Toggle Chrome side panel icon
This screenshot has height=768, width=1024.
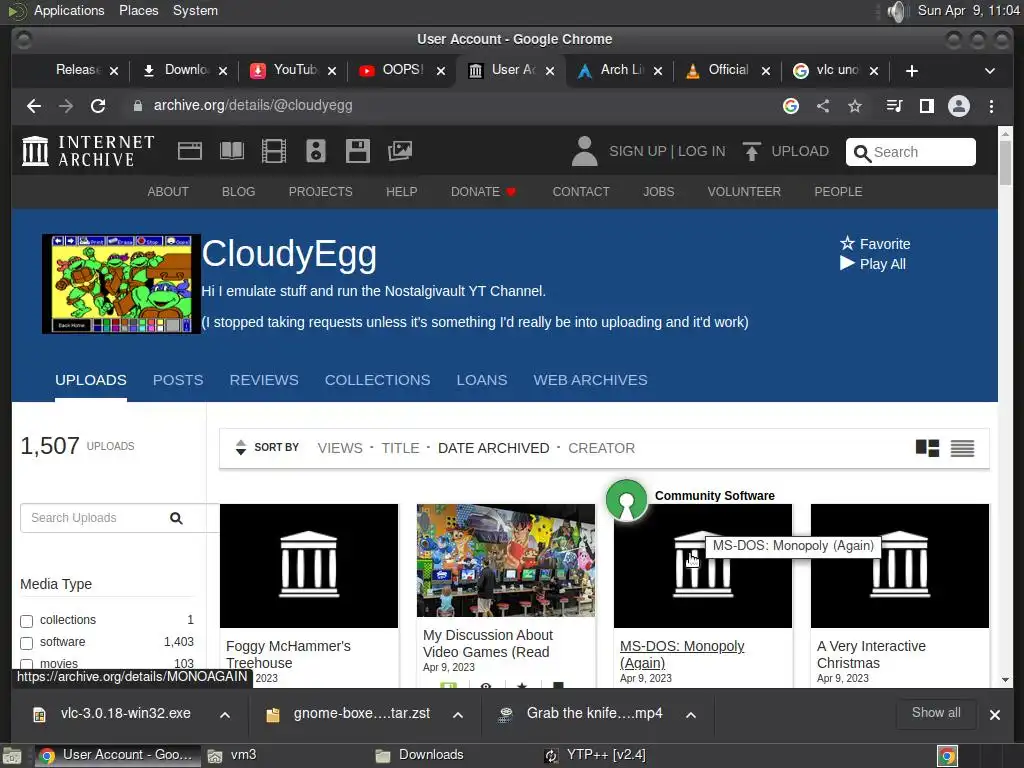click(x=927, y=106)
